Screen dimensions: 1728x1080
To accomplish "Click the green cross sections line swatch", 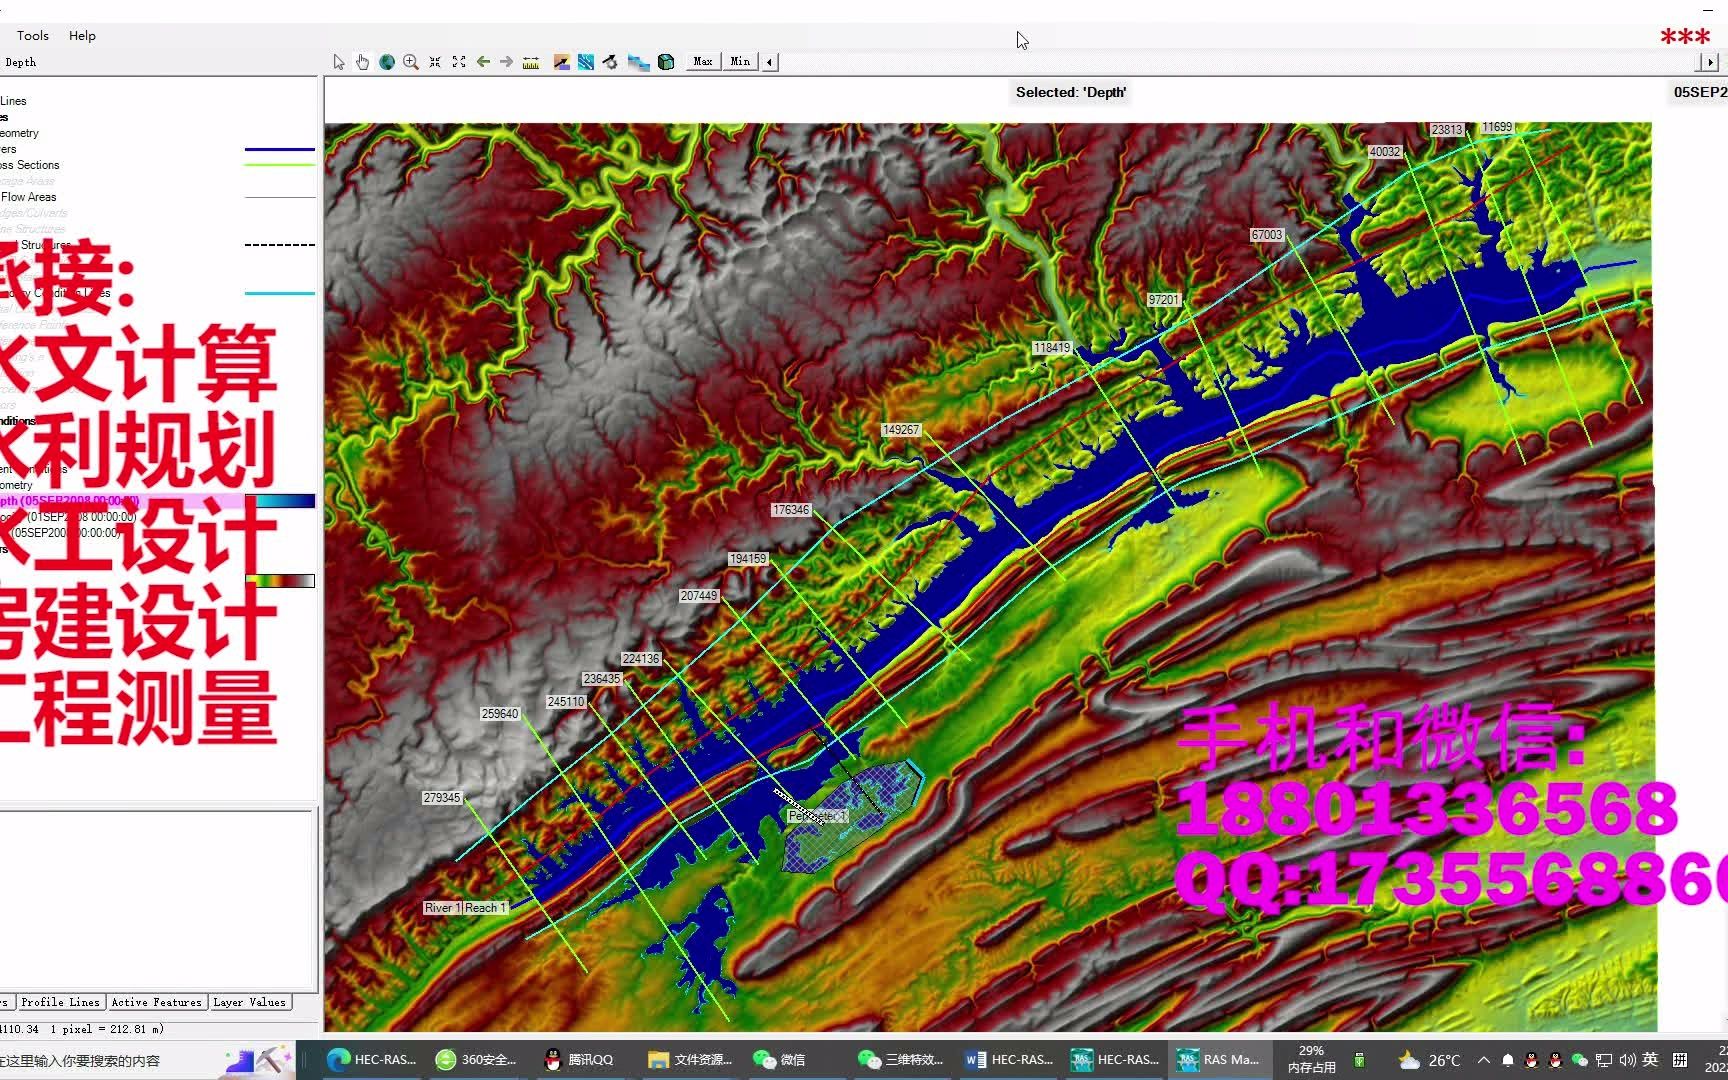I will point(280,165).
